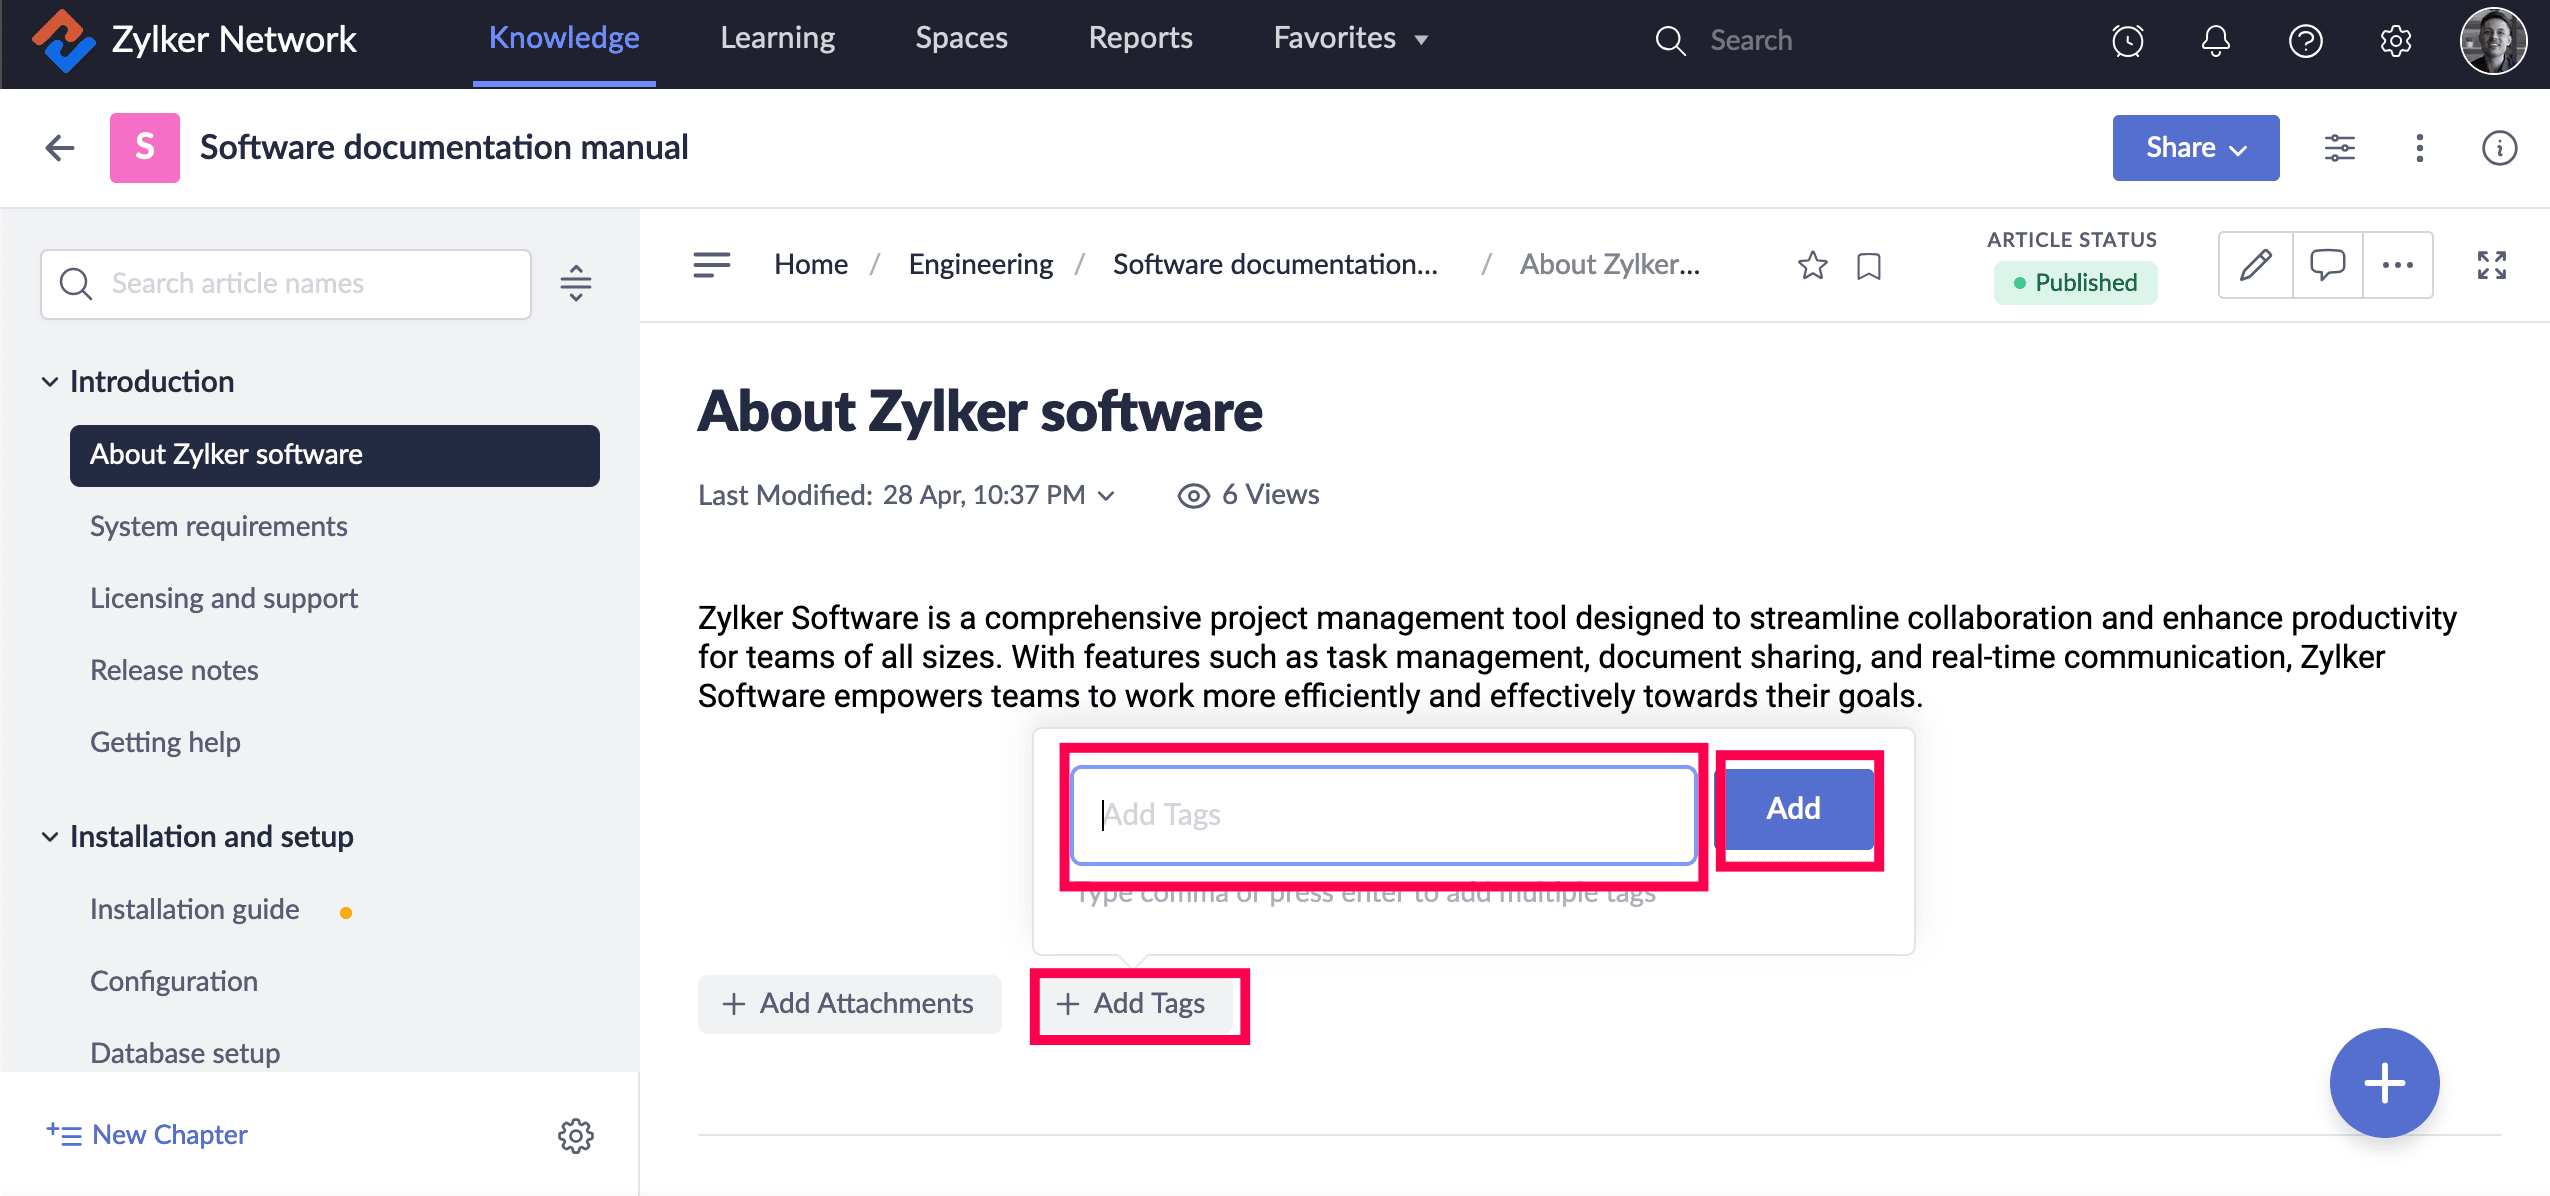This screenshot has width=2550, height=1196.
Task: Click the fullscreen expand icon
Action: [2491, 265]
